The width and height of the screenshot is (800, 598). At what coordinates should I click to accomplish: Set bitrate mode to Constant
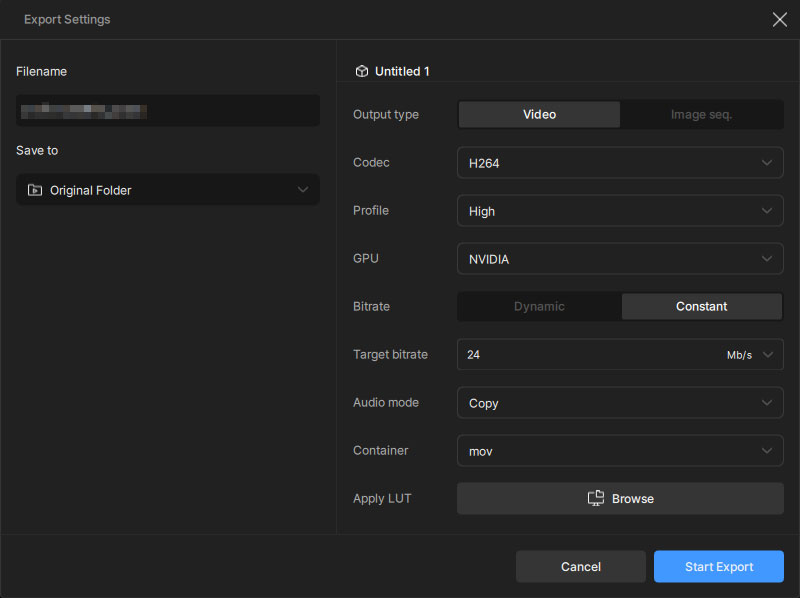coord(701,307)
